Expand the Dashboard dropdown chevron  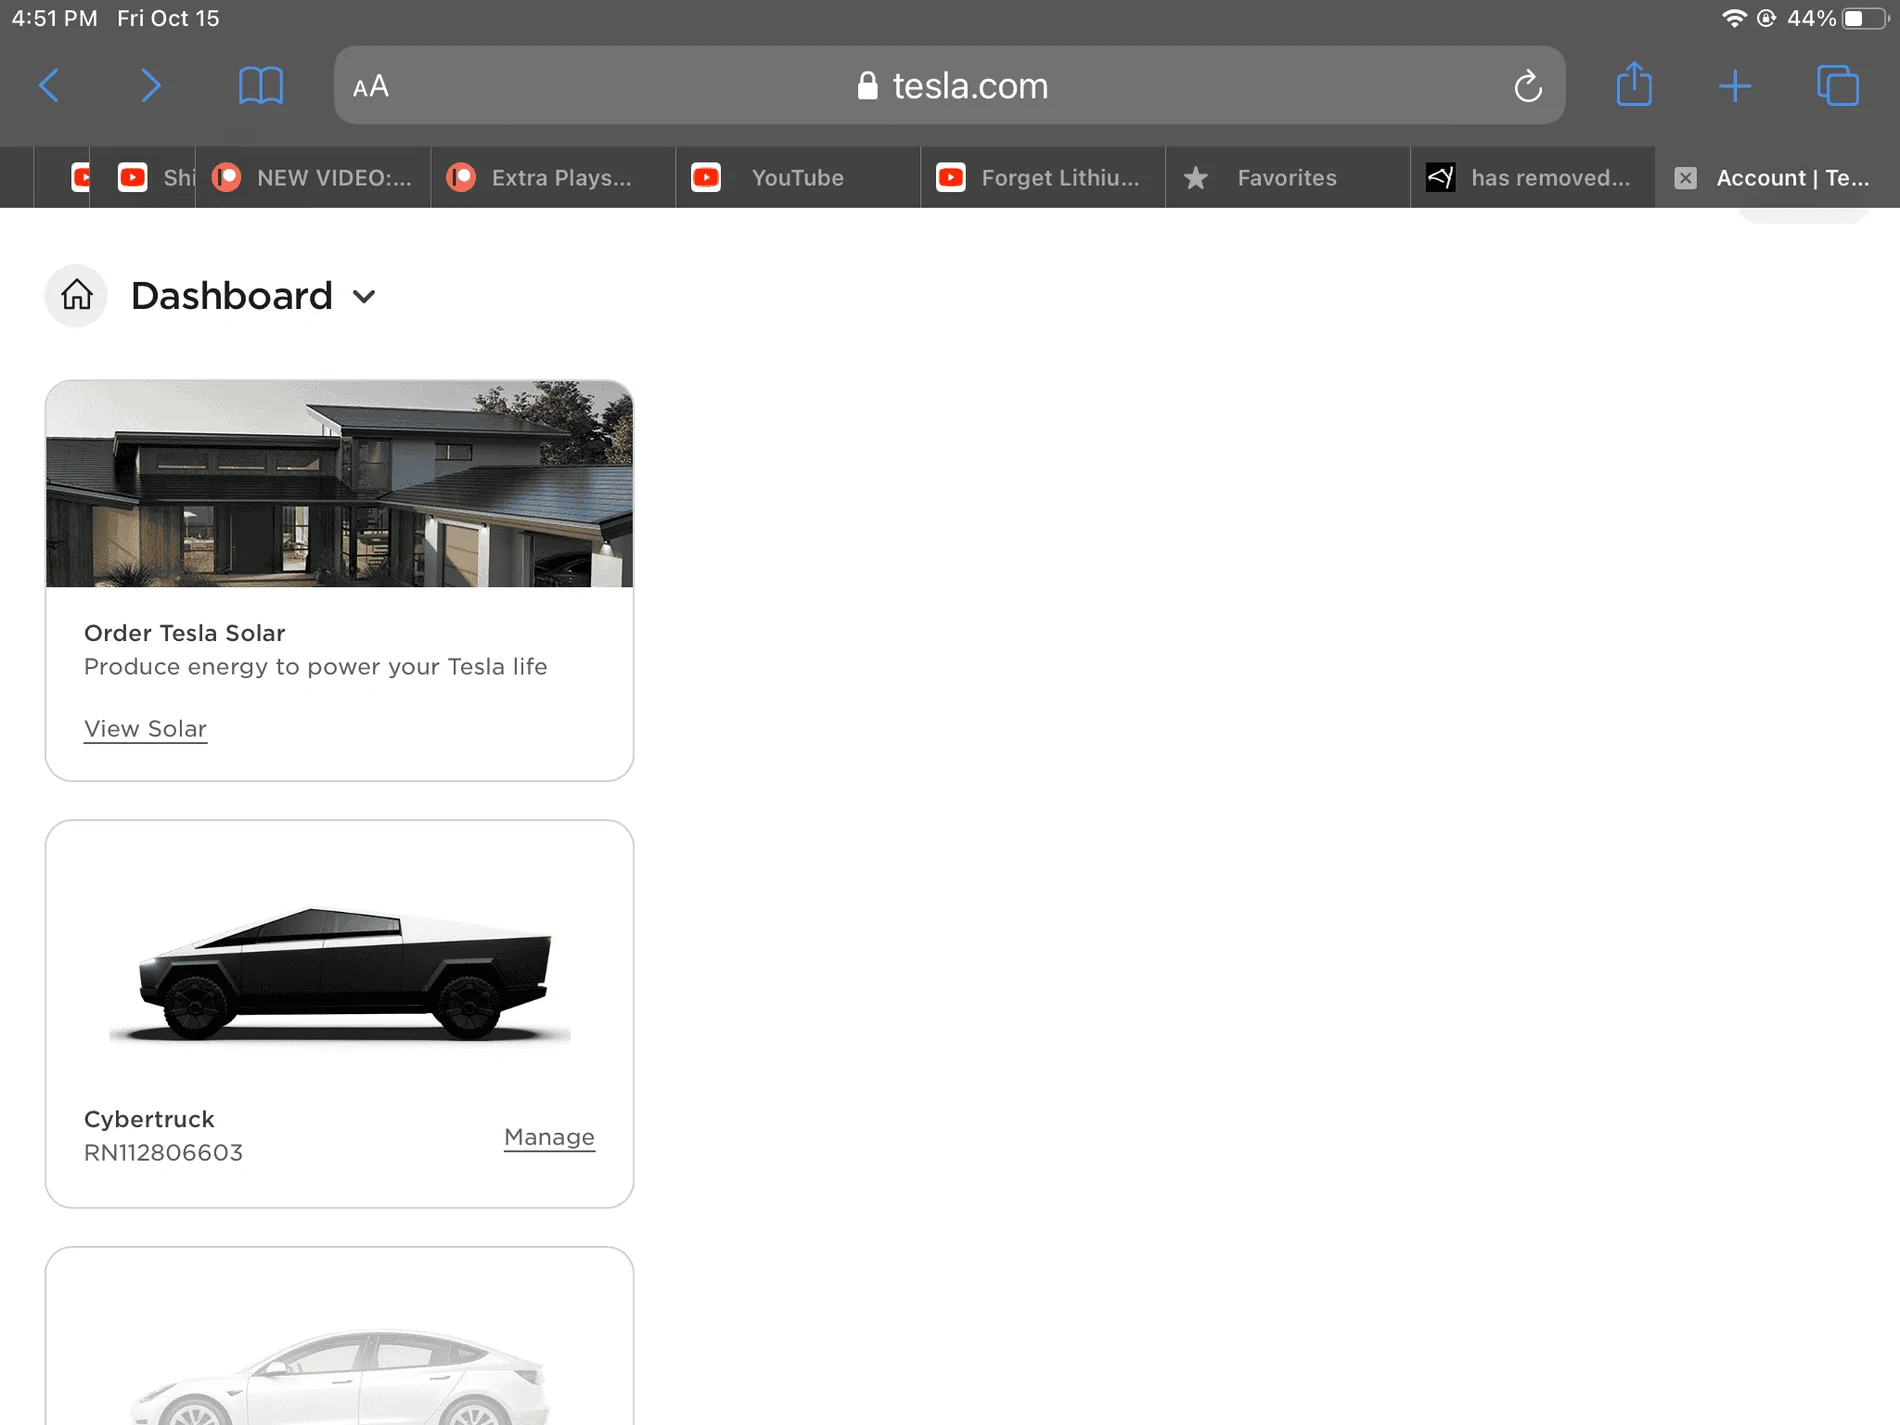[x=364, y=297]
